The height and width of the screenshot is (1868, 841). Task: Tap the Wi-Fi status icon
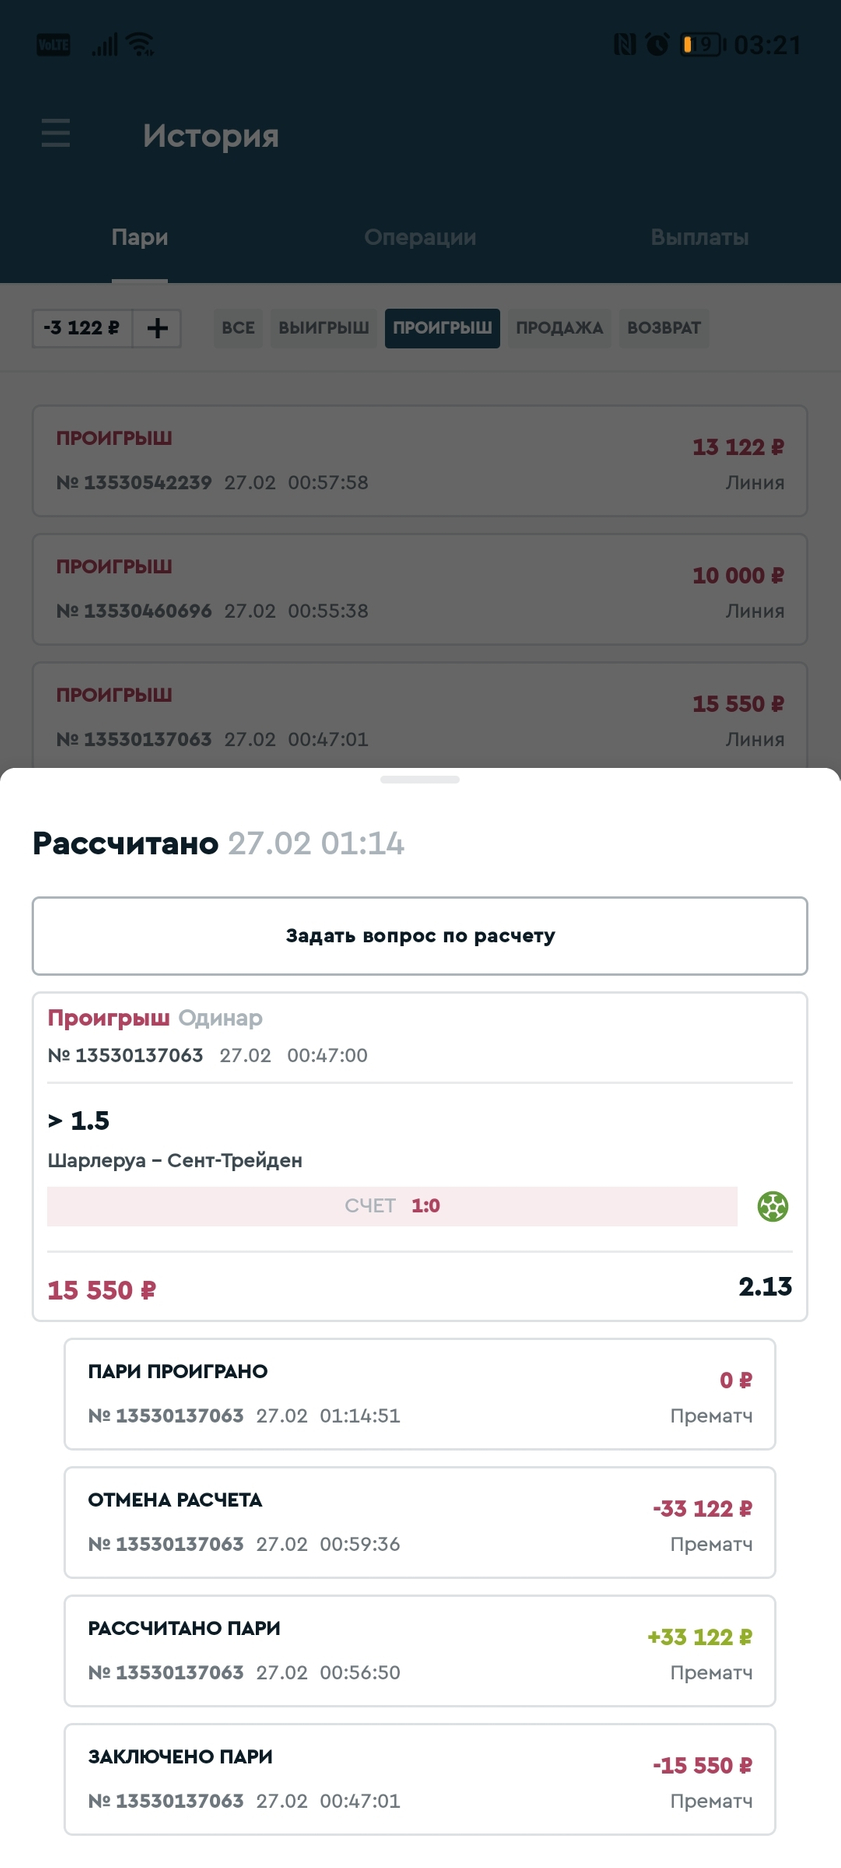click(x=141, y=44)
